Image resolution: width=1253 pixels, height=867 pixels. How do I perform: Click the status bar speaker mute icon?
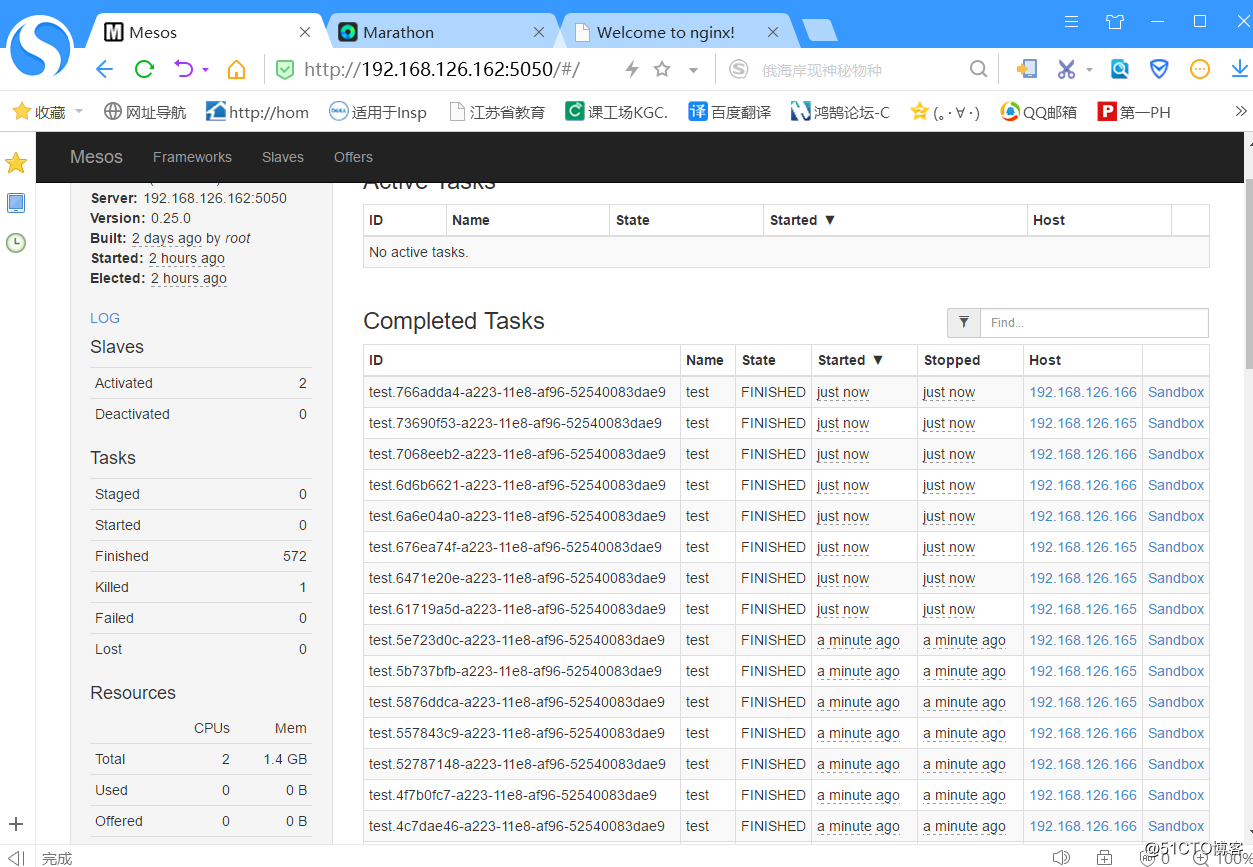(1061, 857)
